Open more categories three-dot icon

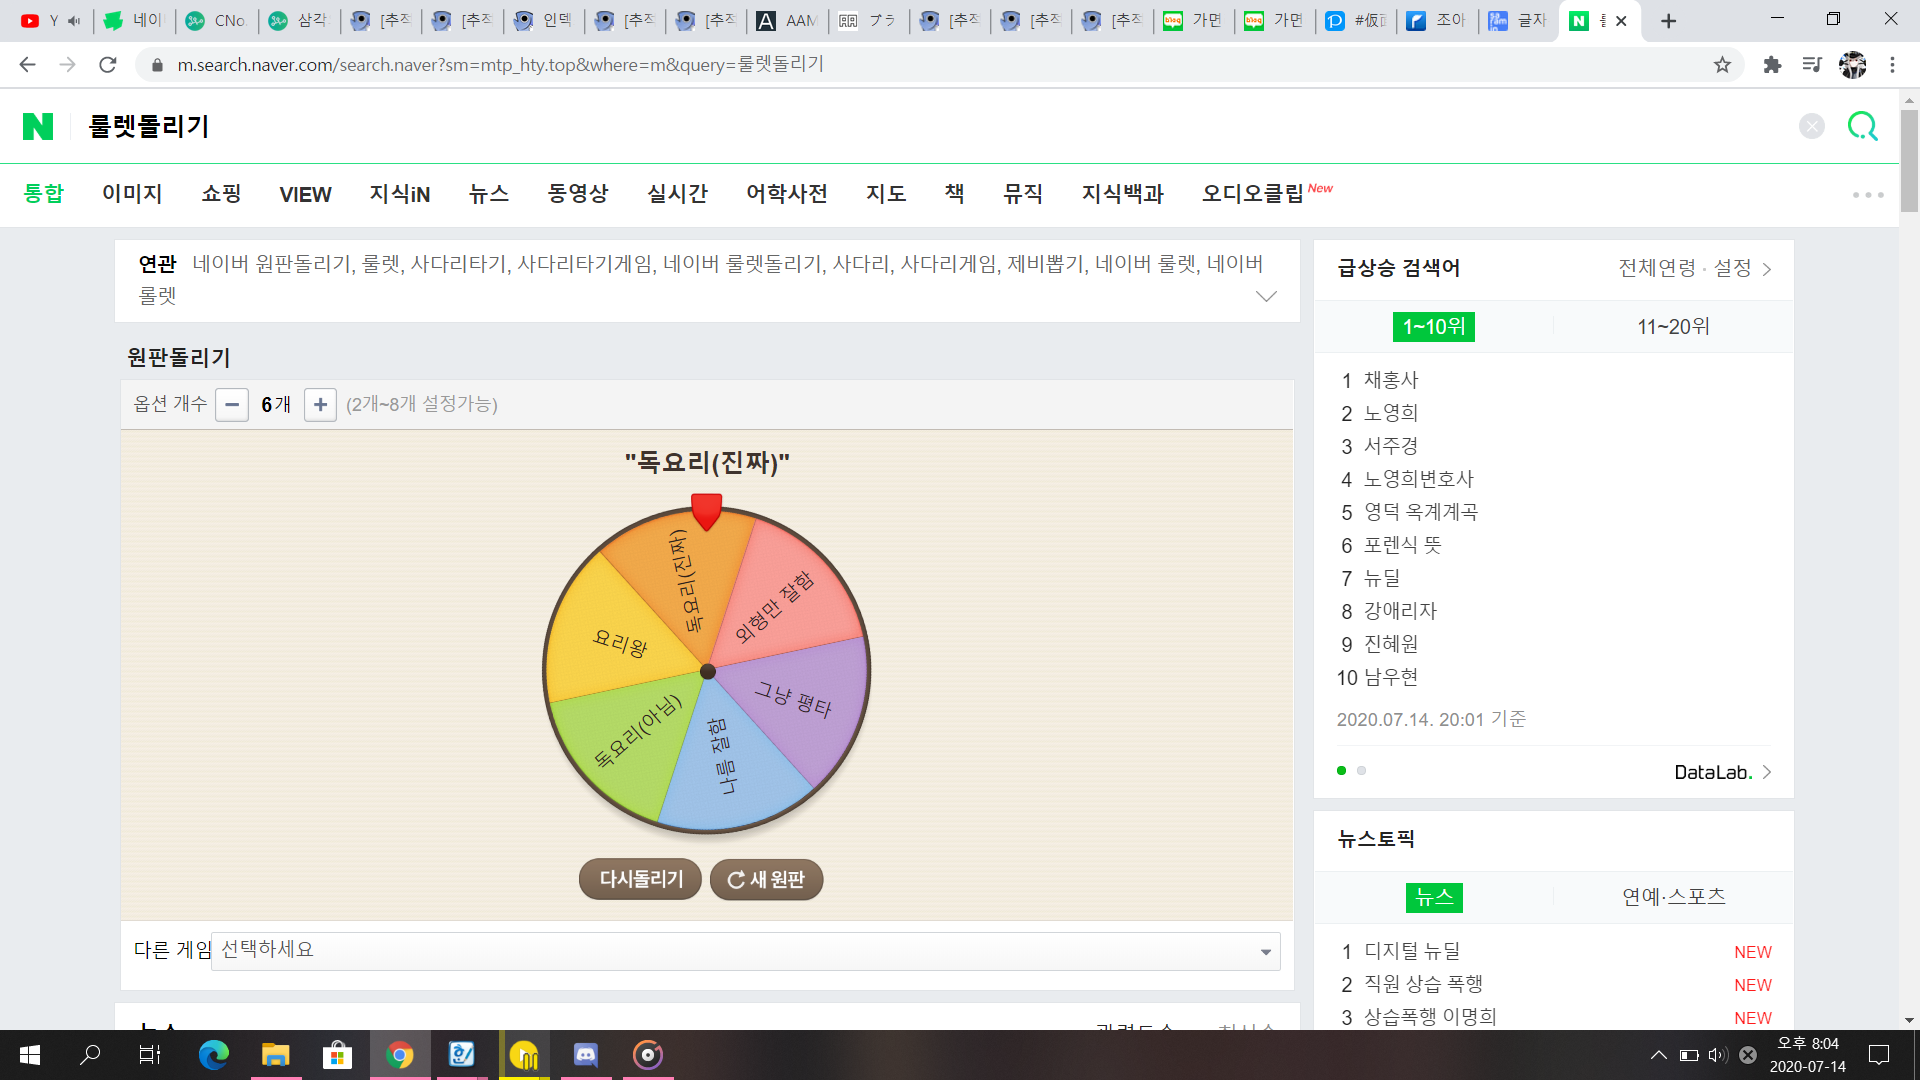point(1867,195)
